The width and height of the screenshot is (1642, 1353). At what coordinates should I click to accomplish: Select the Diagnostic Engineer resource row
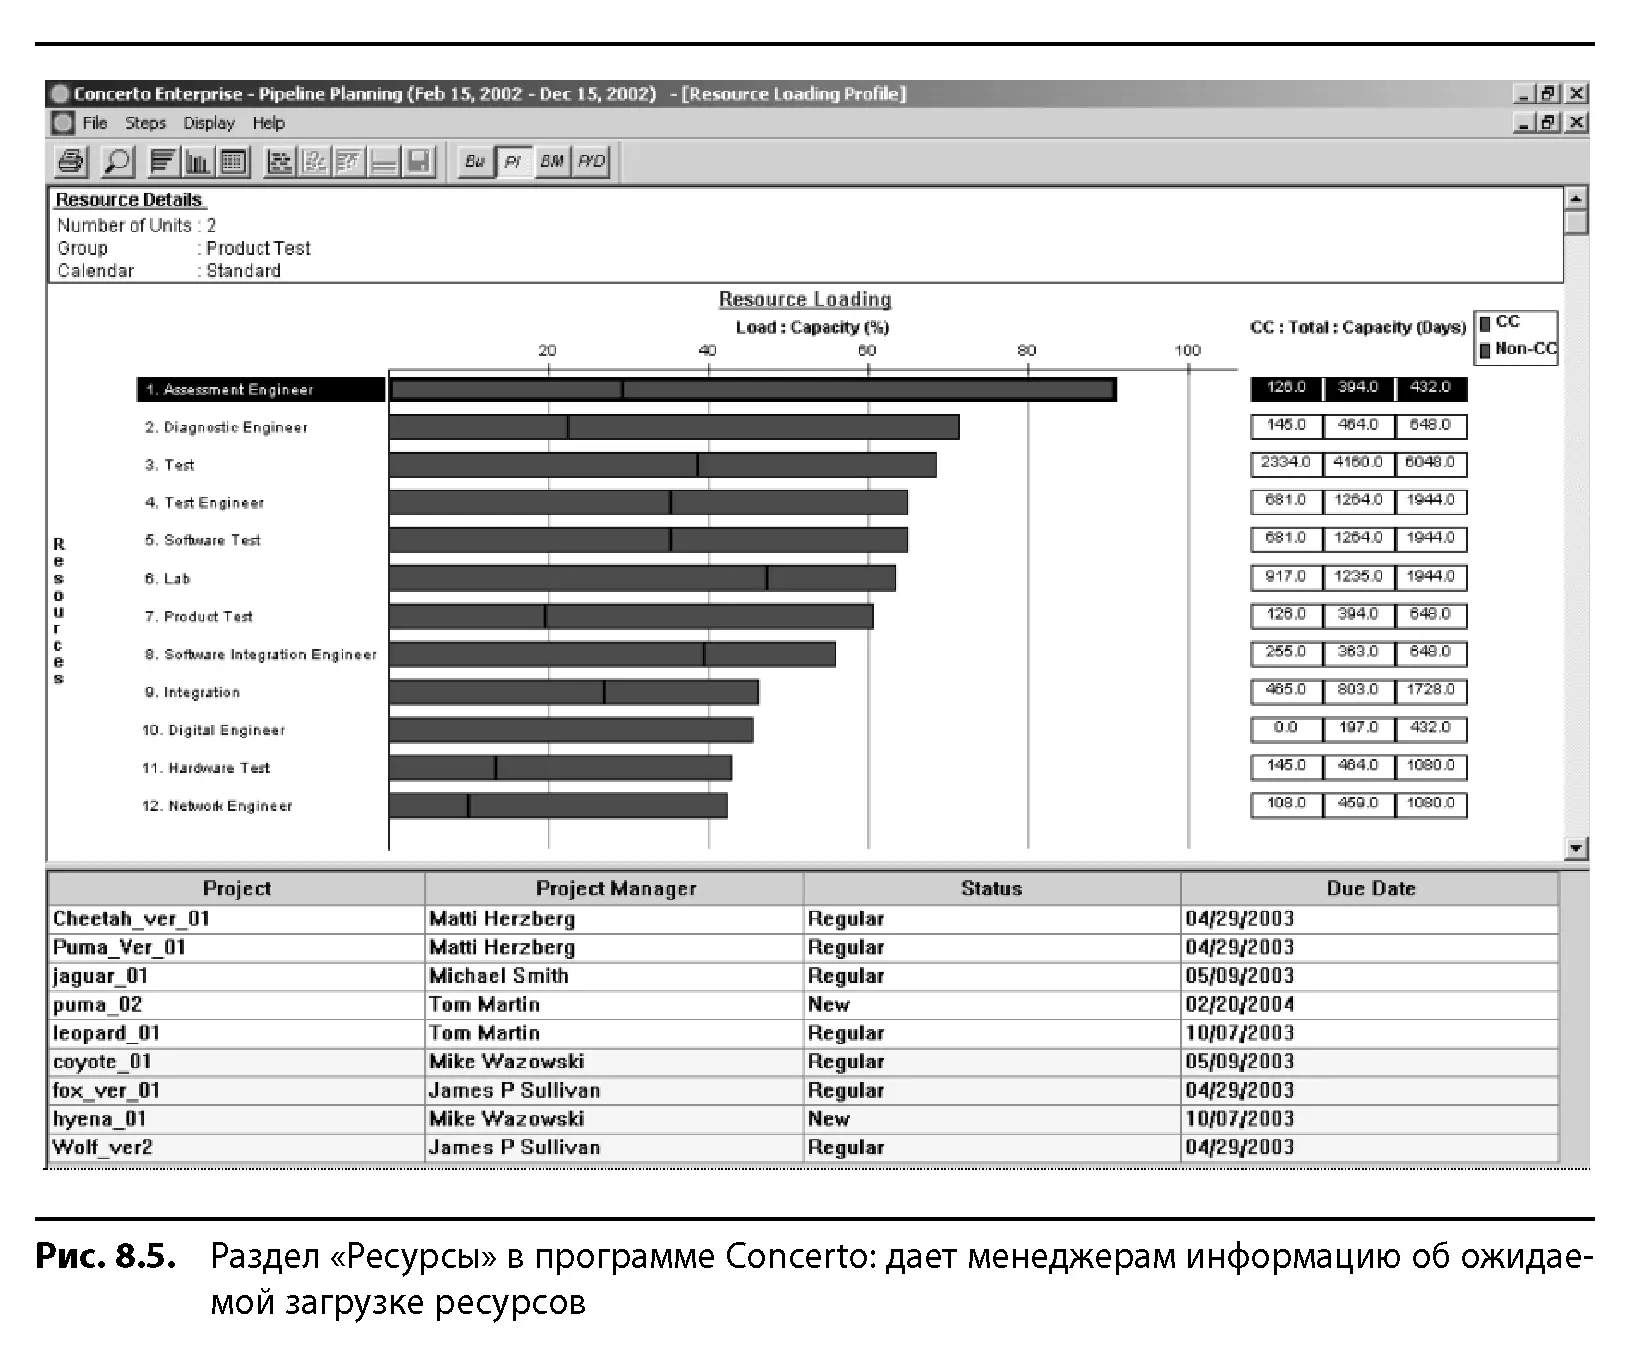(226, 428)
